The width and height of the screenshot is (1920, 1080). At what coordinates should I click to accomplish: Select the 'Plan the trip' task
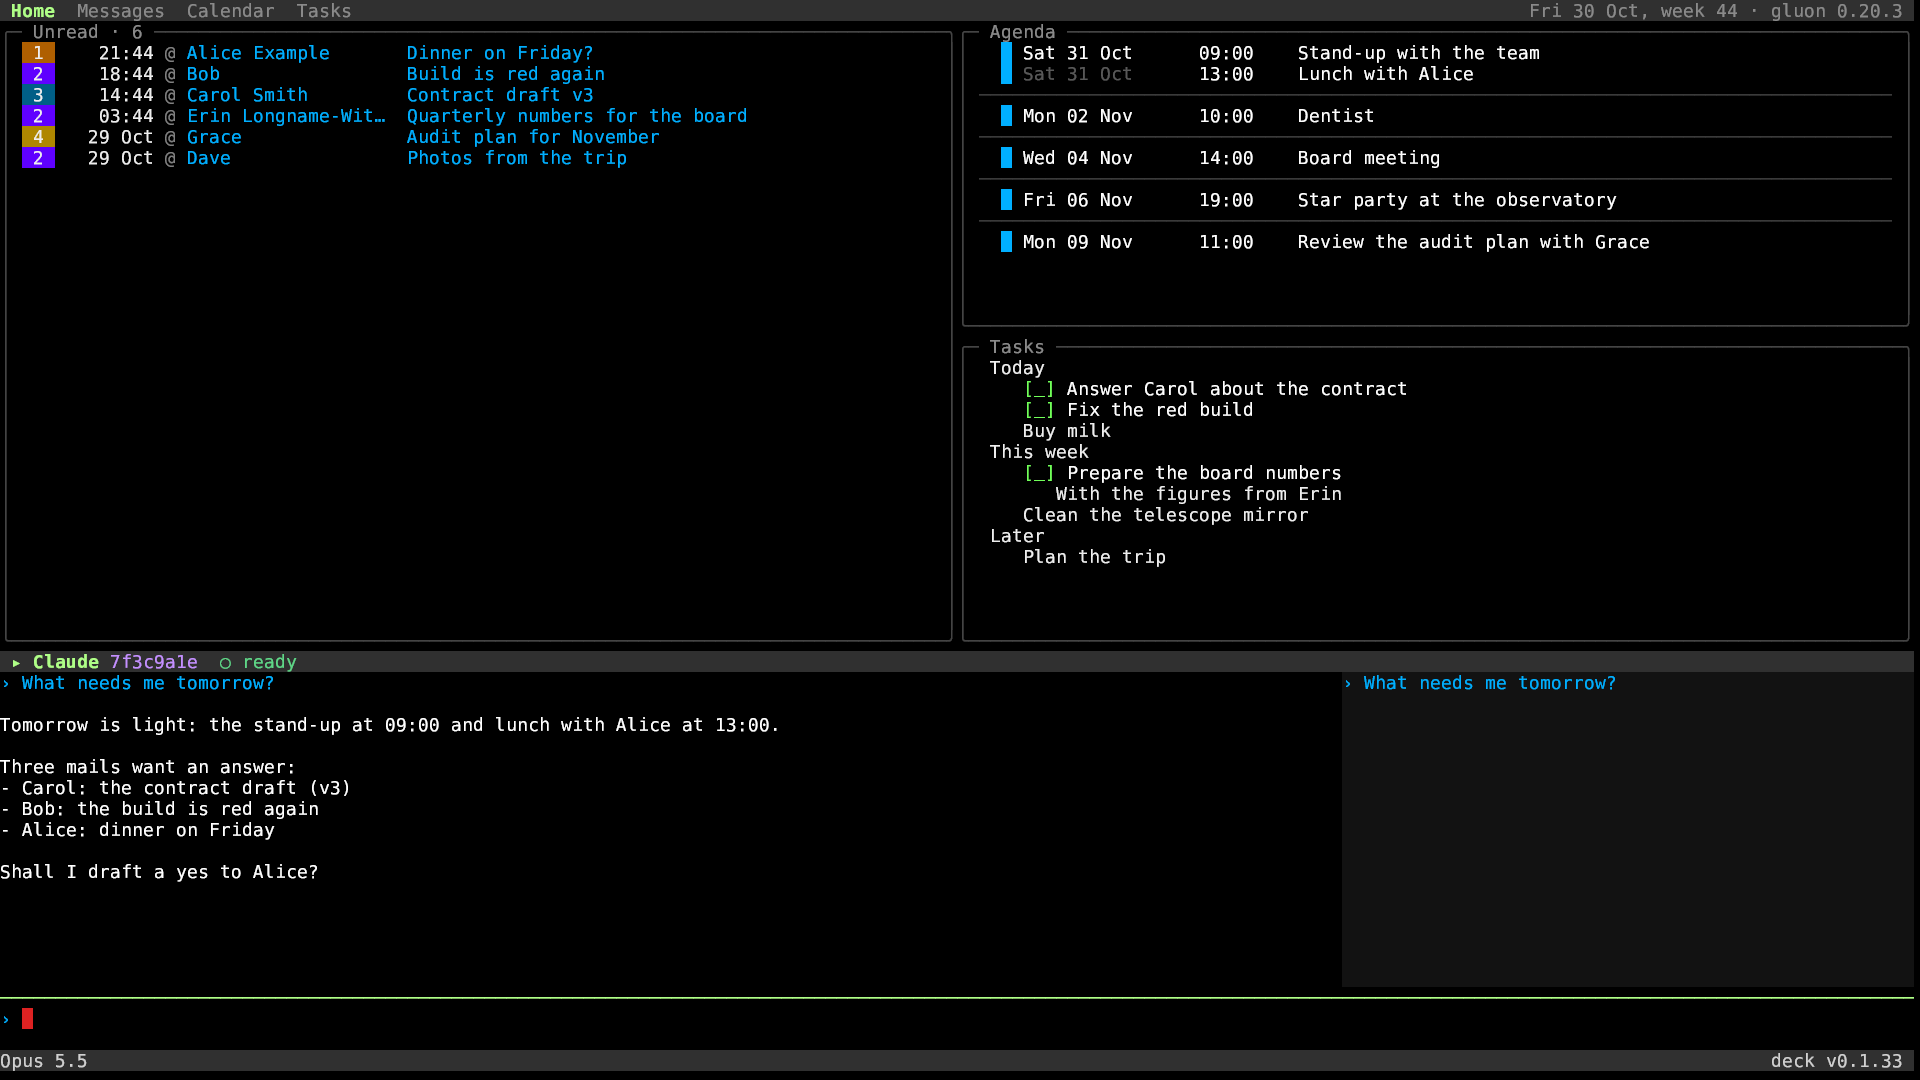(x=1094, y=557)
